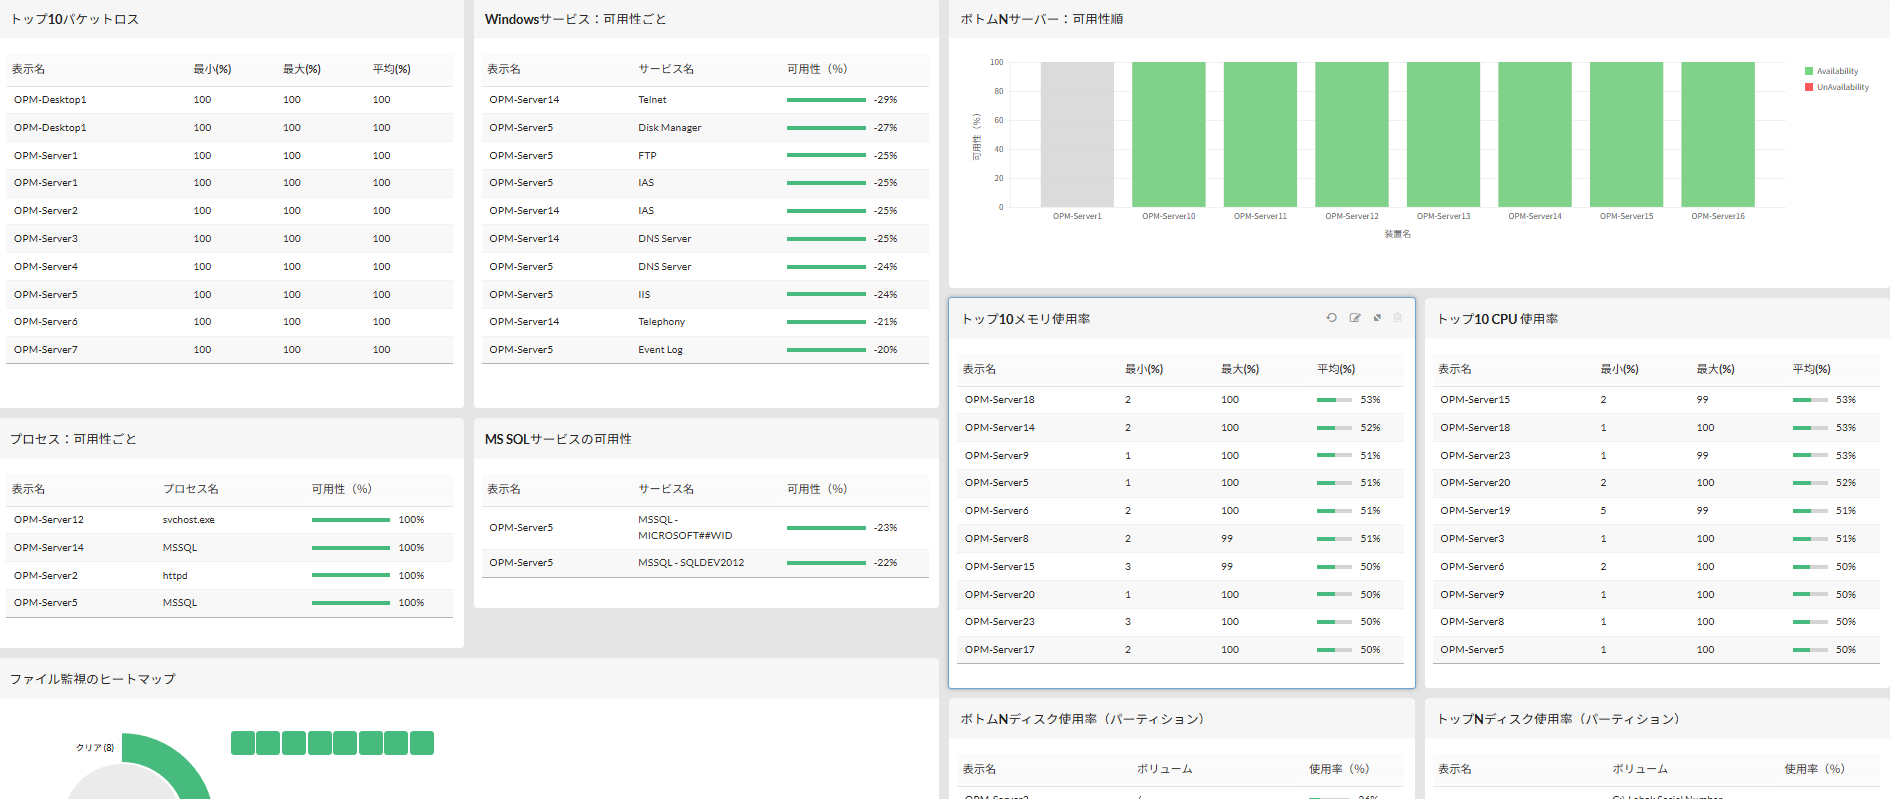This screenshot has height=799, width=1890.
Task: Click the ボトムNサーバー：可用性順 widget title
Action: pos(1041,19)
